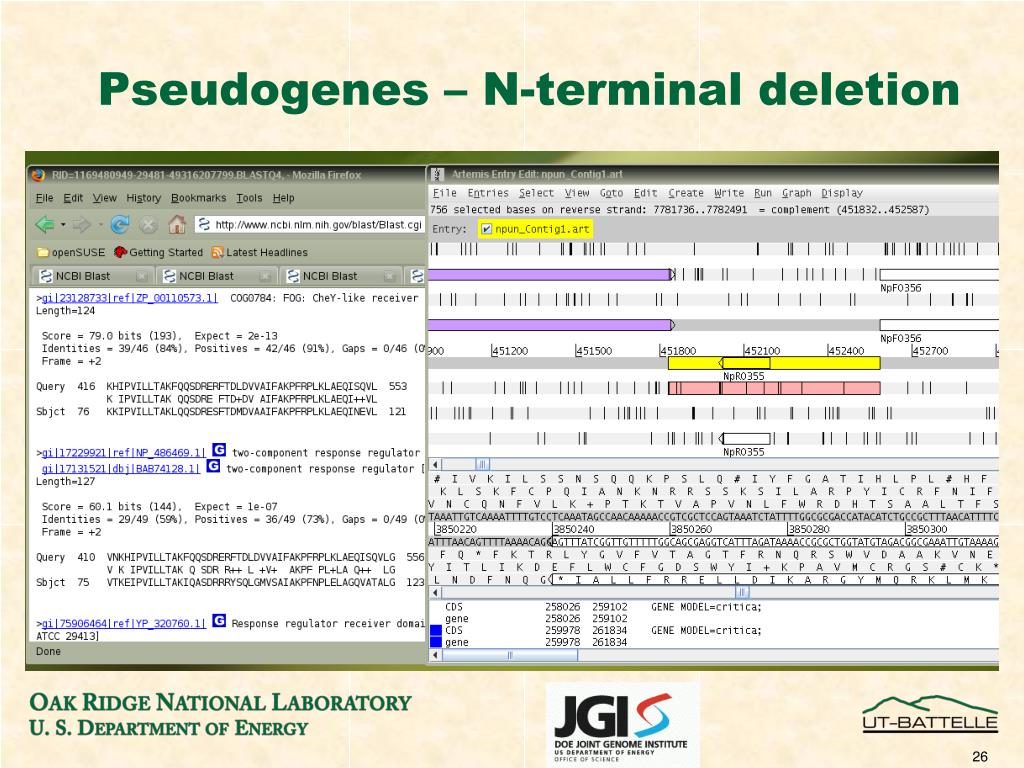1024x768 pixels.
Task: Open Artemis Goto menu
Action: tap(611, 193)
